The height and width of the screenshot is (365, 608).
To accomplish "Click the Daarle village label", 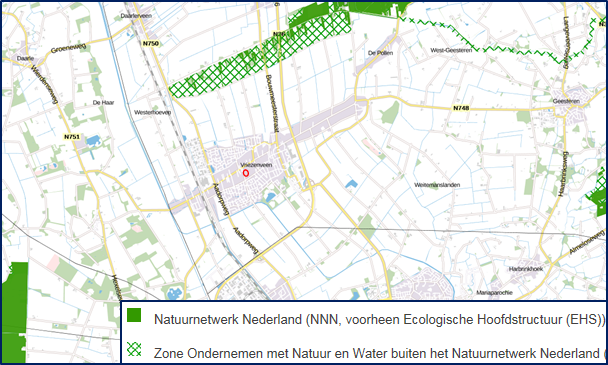I will click(x=25, y=59).
